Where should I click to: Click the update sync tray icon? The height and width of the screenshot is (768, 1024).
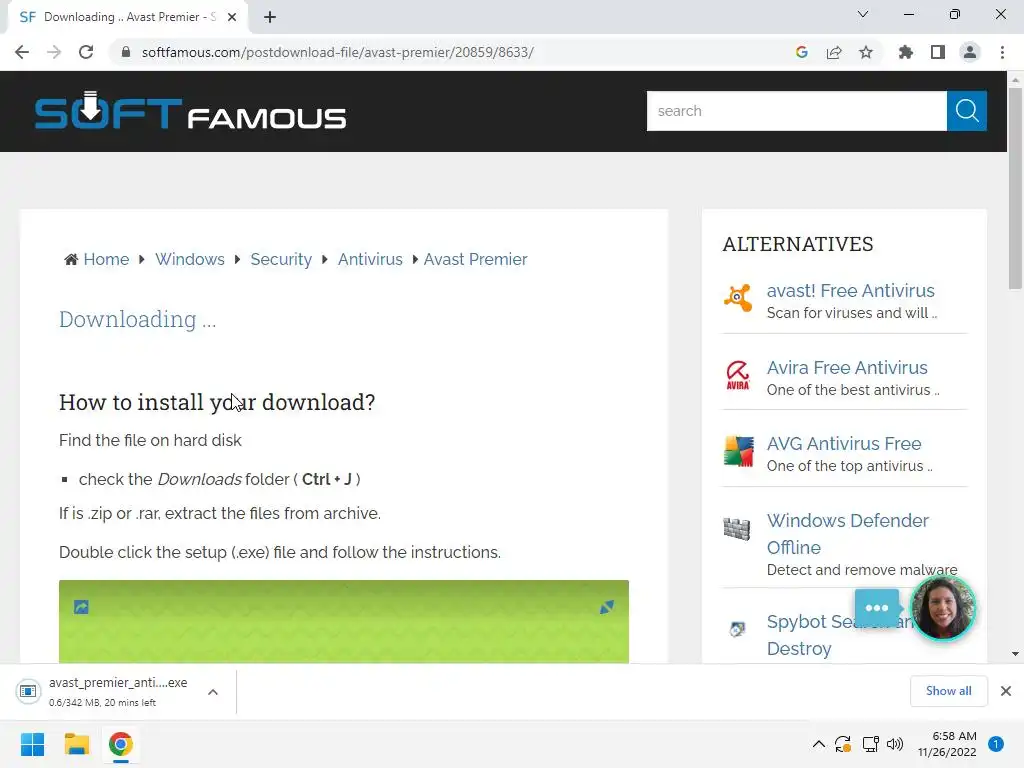(x=843, y=744)
